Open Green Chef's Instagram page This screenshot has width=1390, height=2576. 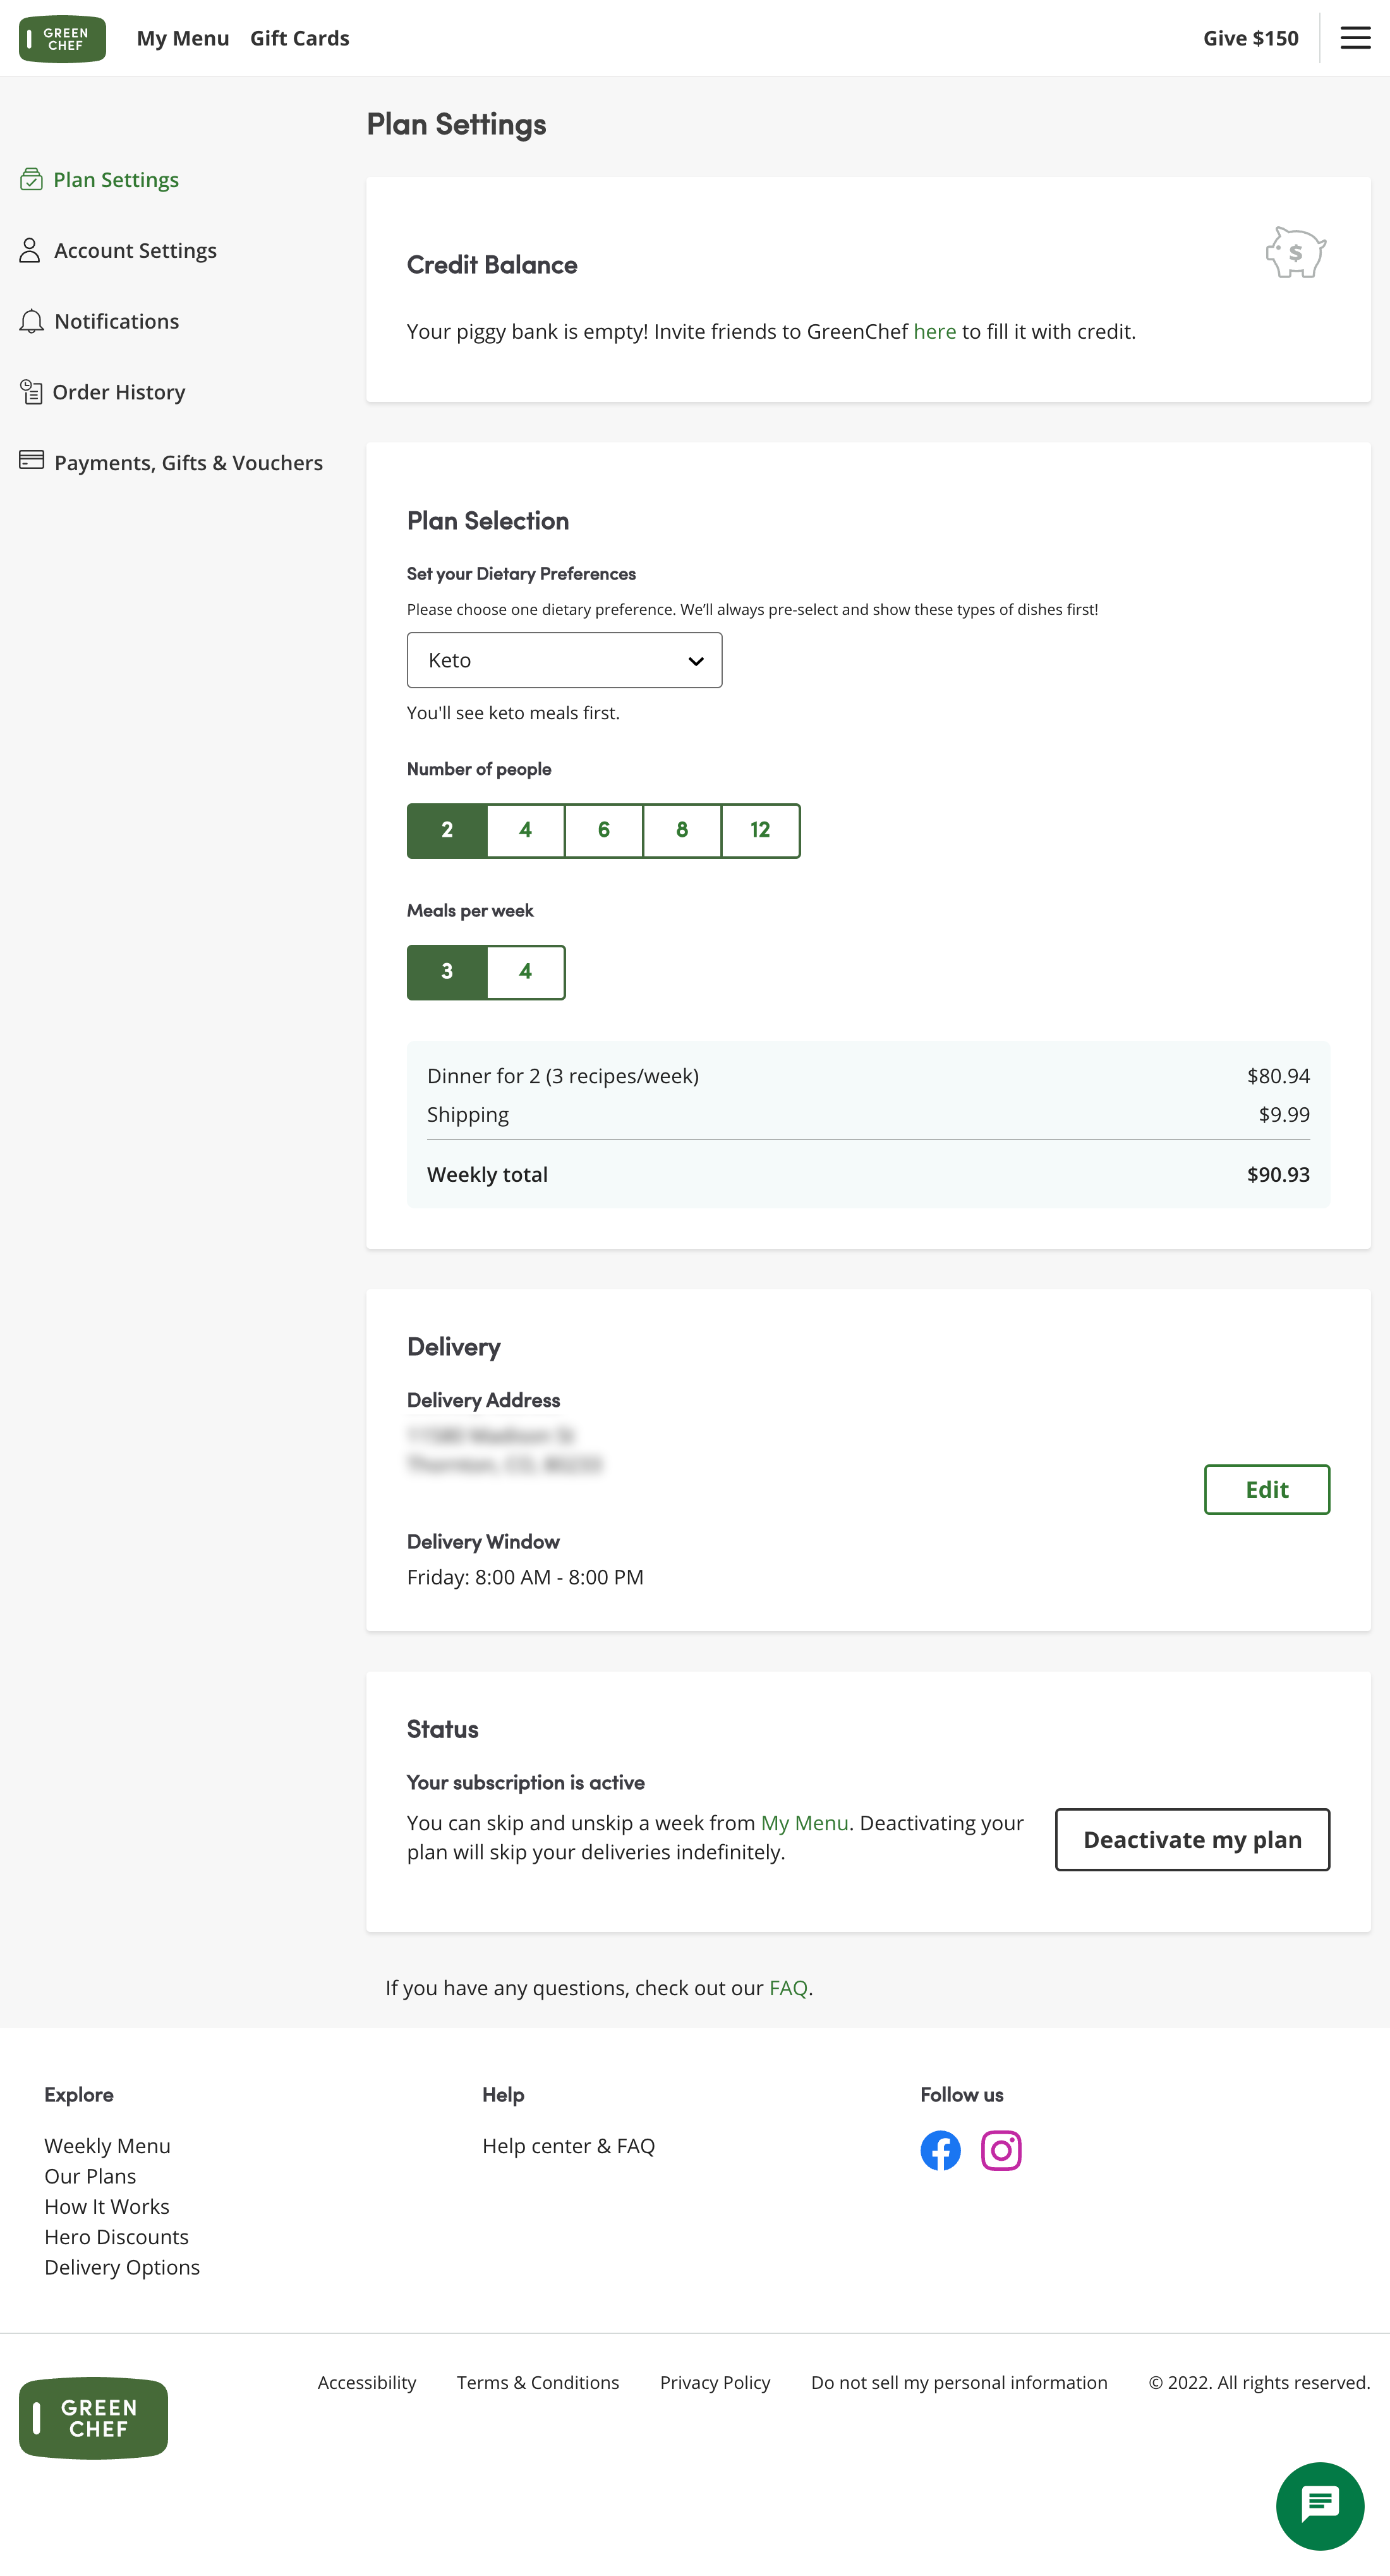click(1001, 2150)
